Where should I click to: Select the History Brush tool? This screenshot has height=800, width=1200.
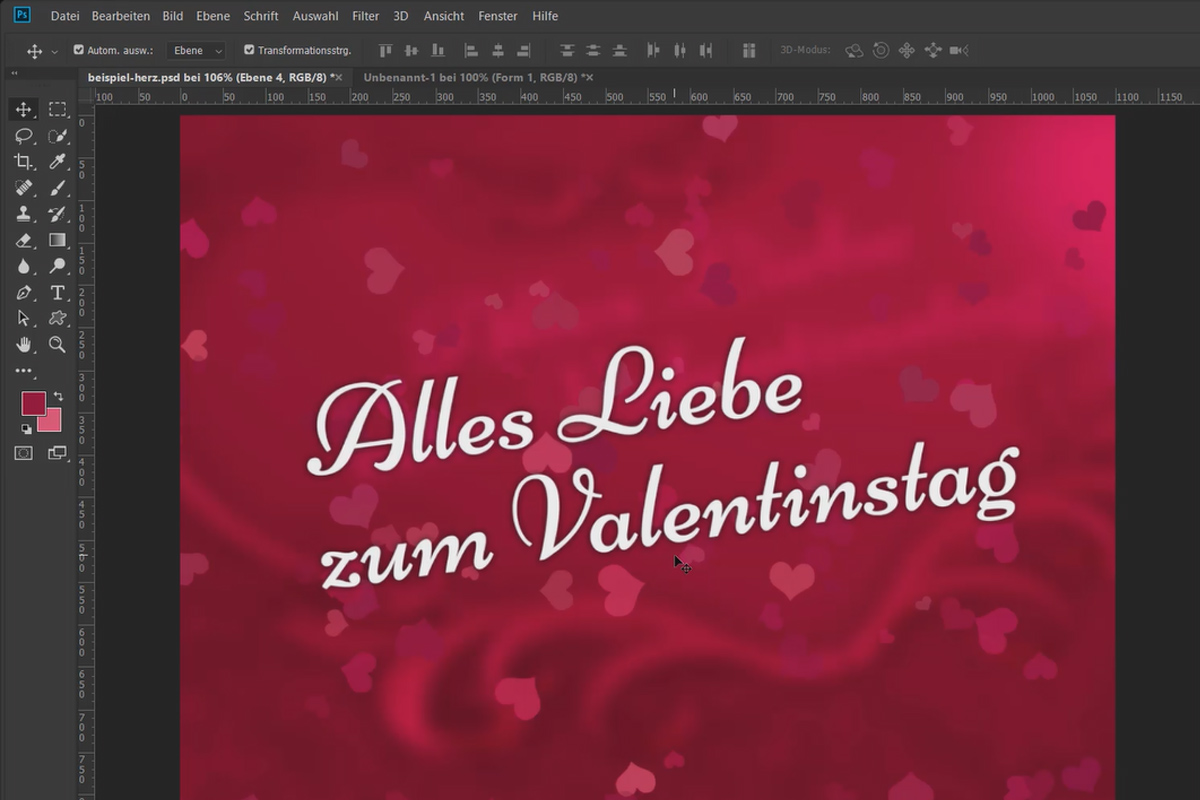(58, 213)
